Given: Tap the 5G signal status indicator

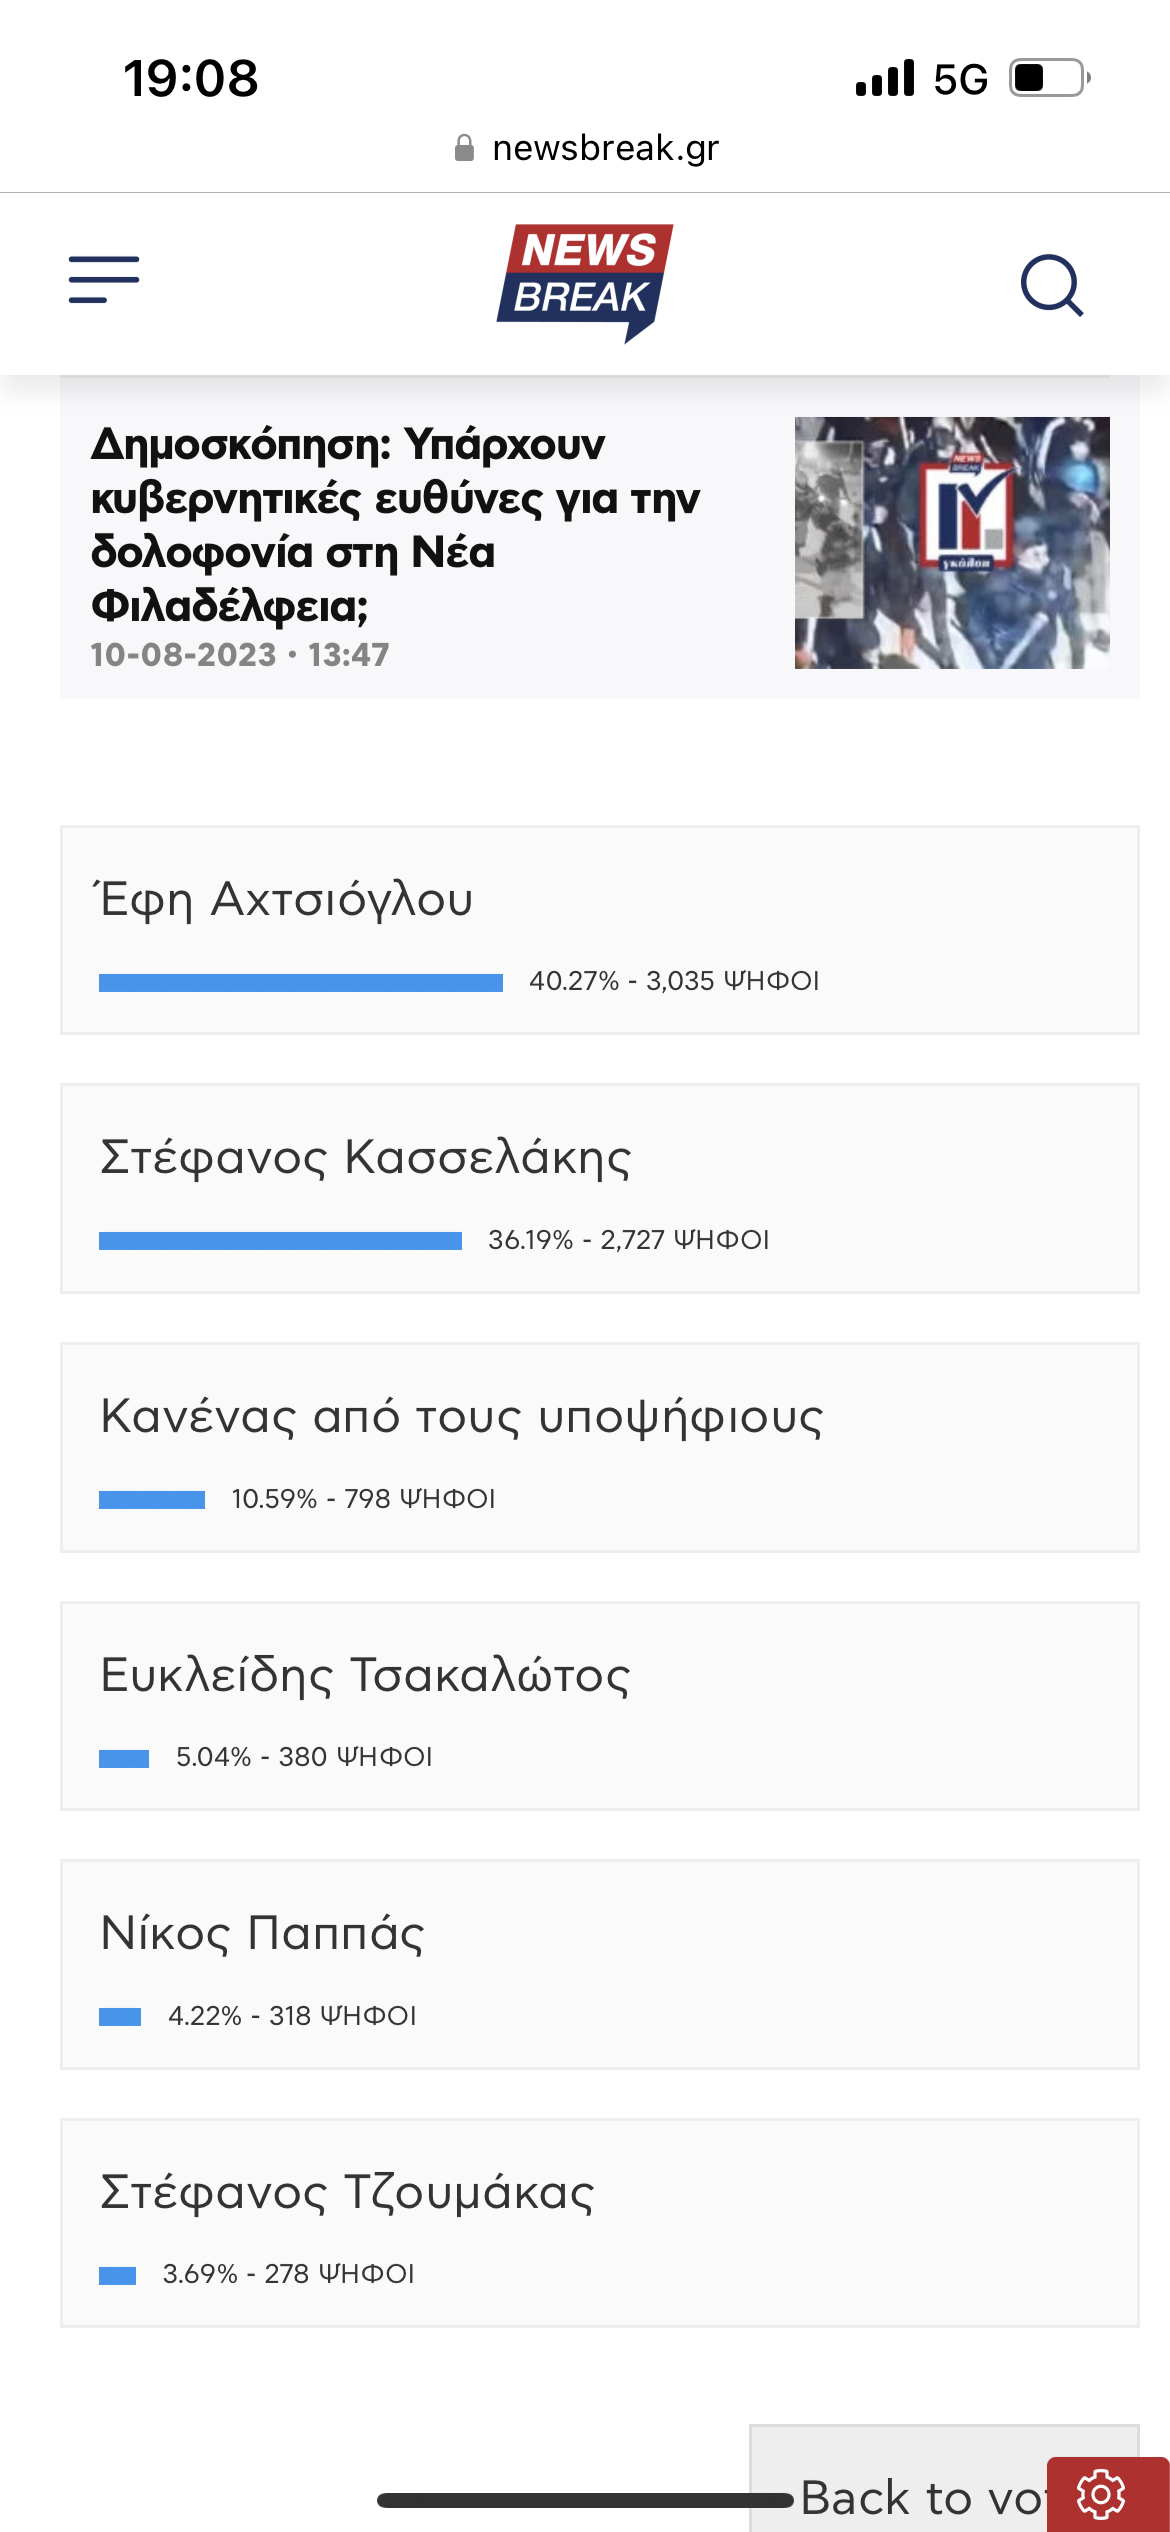Looking at the screenshot, I should pos(960,79).
